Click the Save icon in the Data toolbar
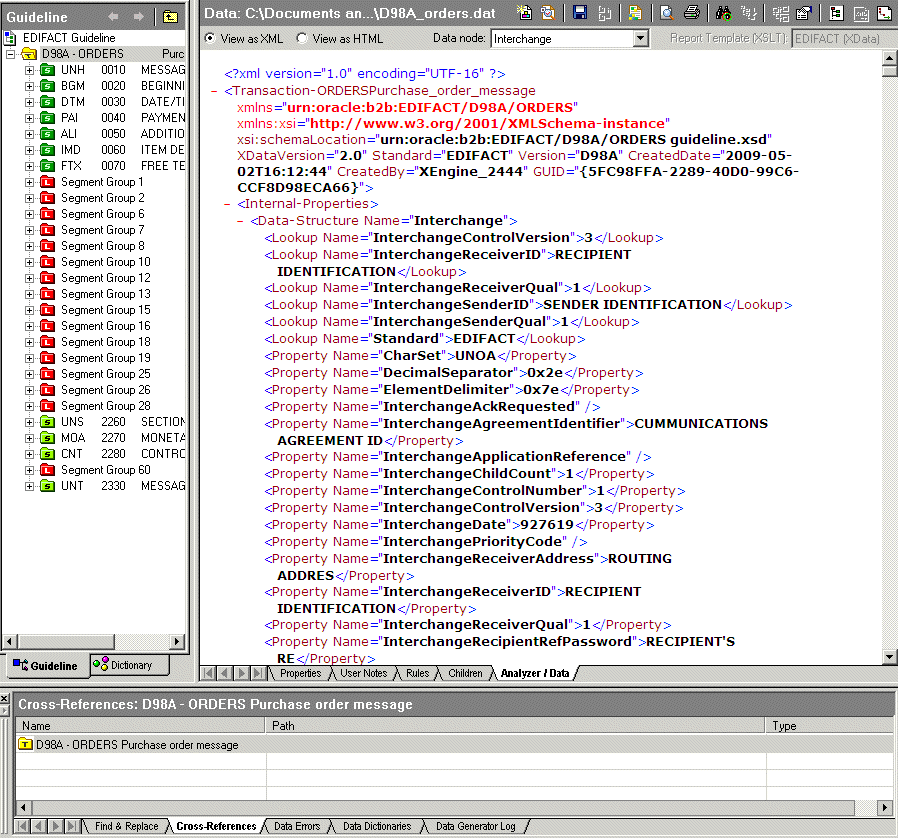Viewport: 898px width, 838px height. pos(577,11)
